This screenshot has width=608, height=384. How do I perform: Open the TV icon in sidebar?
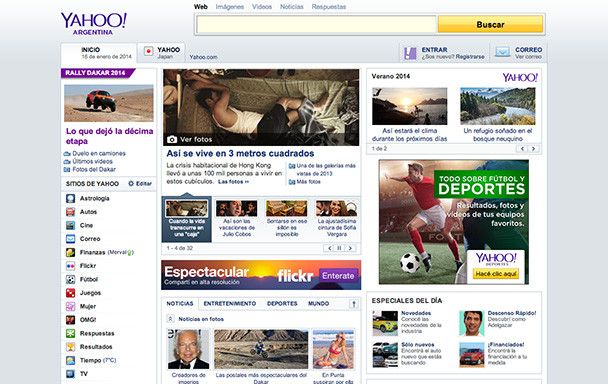(70, 374)
